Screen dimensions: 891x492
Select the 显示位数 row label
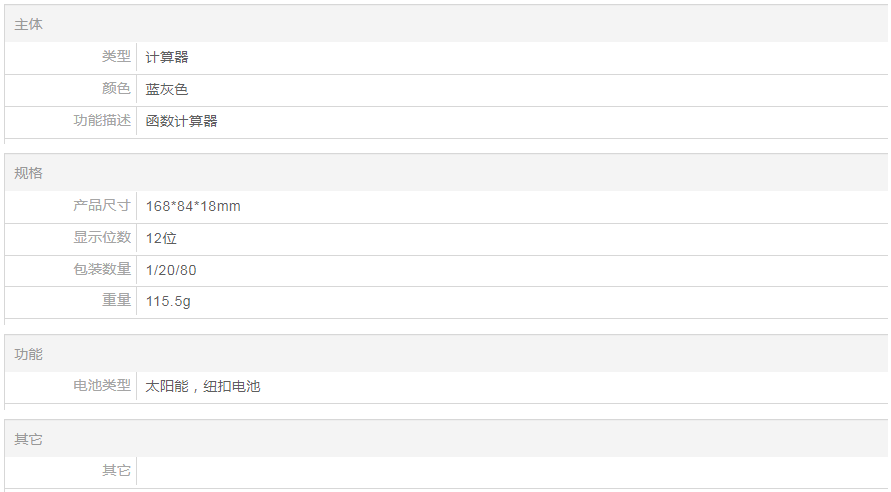coord(102,238)
